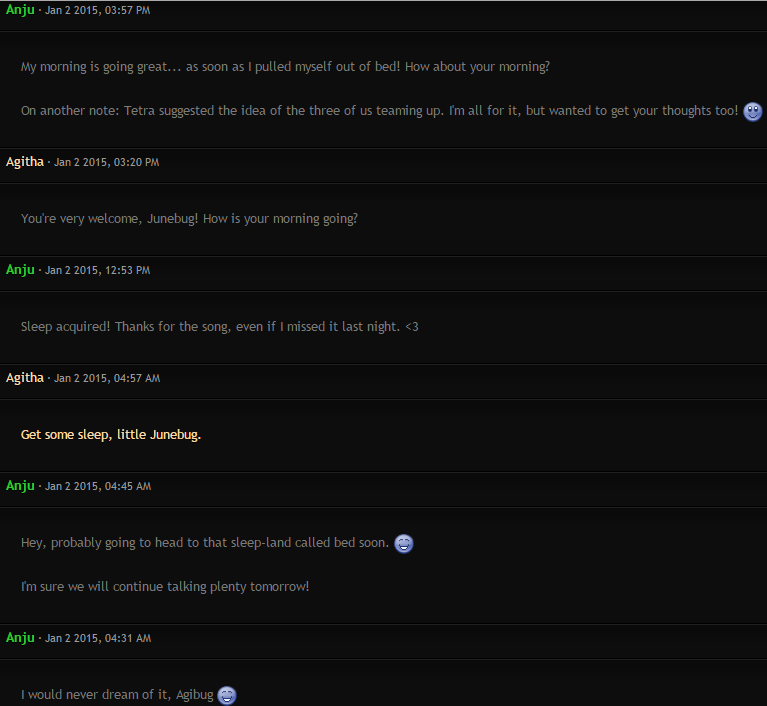Click the "Jan 2 2015, 03:20 PM" timestamp
The image size is (767, 706).
click(106, 162)
